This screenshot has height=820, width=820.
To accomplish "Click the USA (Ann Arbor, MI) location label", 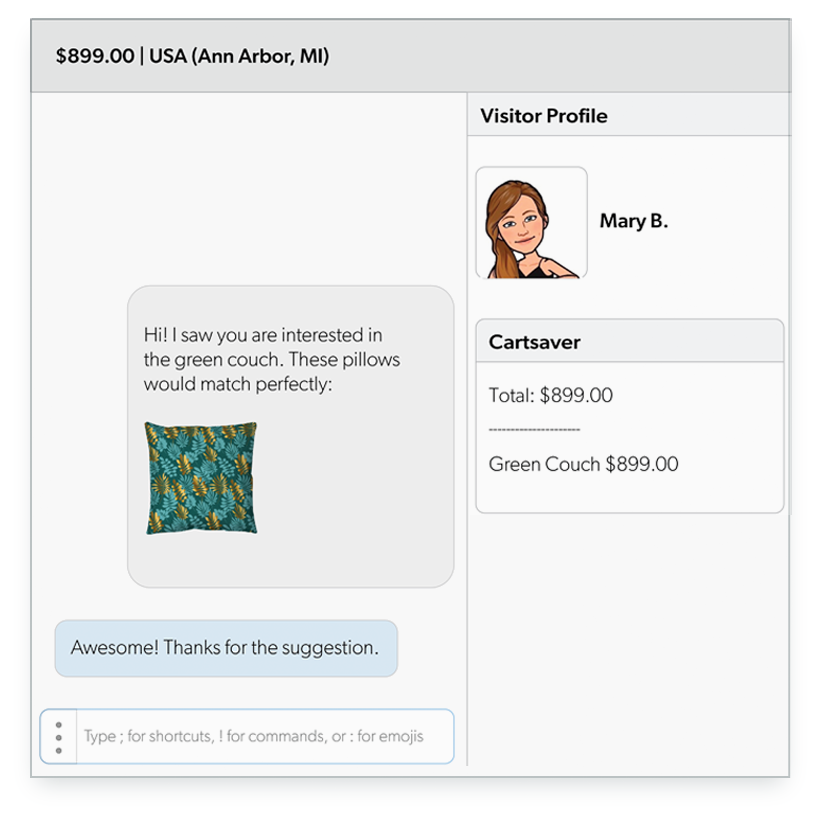I will pos(239,56).
